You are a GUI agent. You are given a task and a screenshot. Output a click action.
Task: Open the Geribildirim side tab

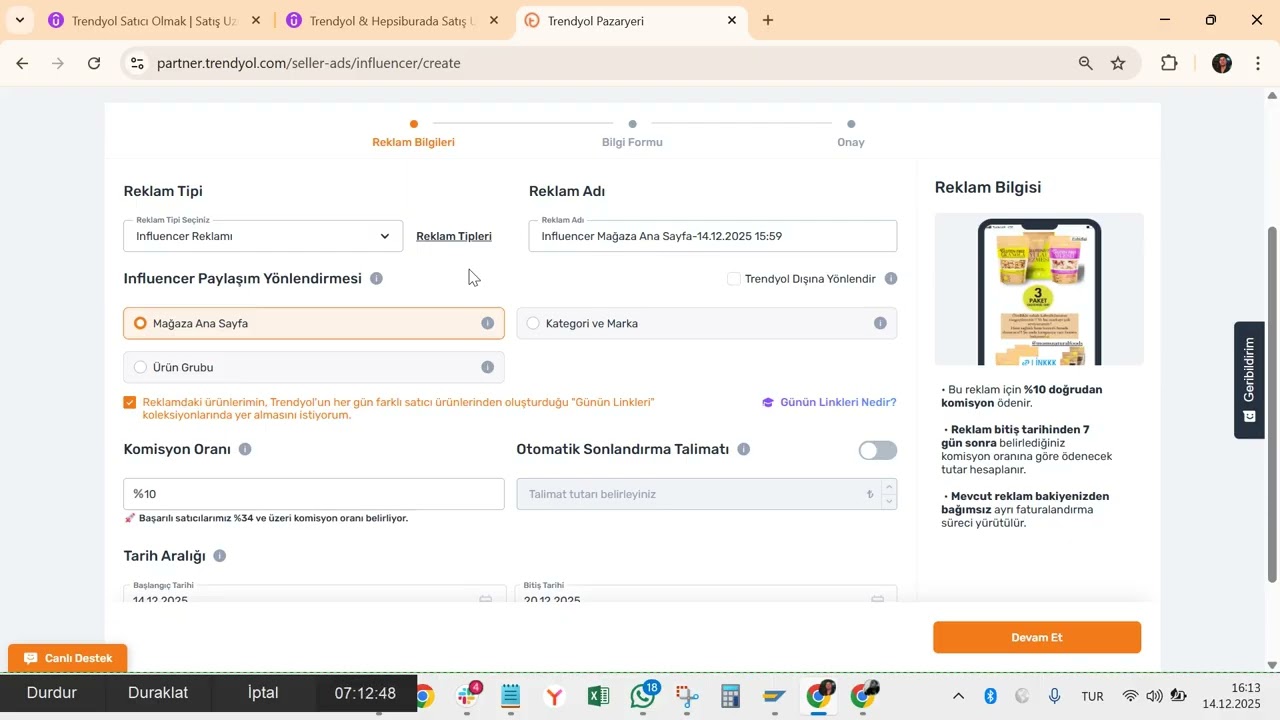pyautogui.click(x=1249, y=380)
